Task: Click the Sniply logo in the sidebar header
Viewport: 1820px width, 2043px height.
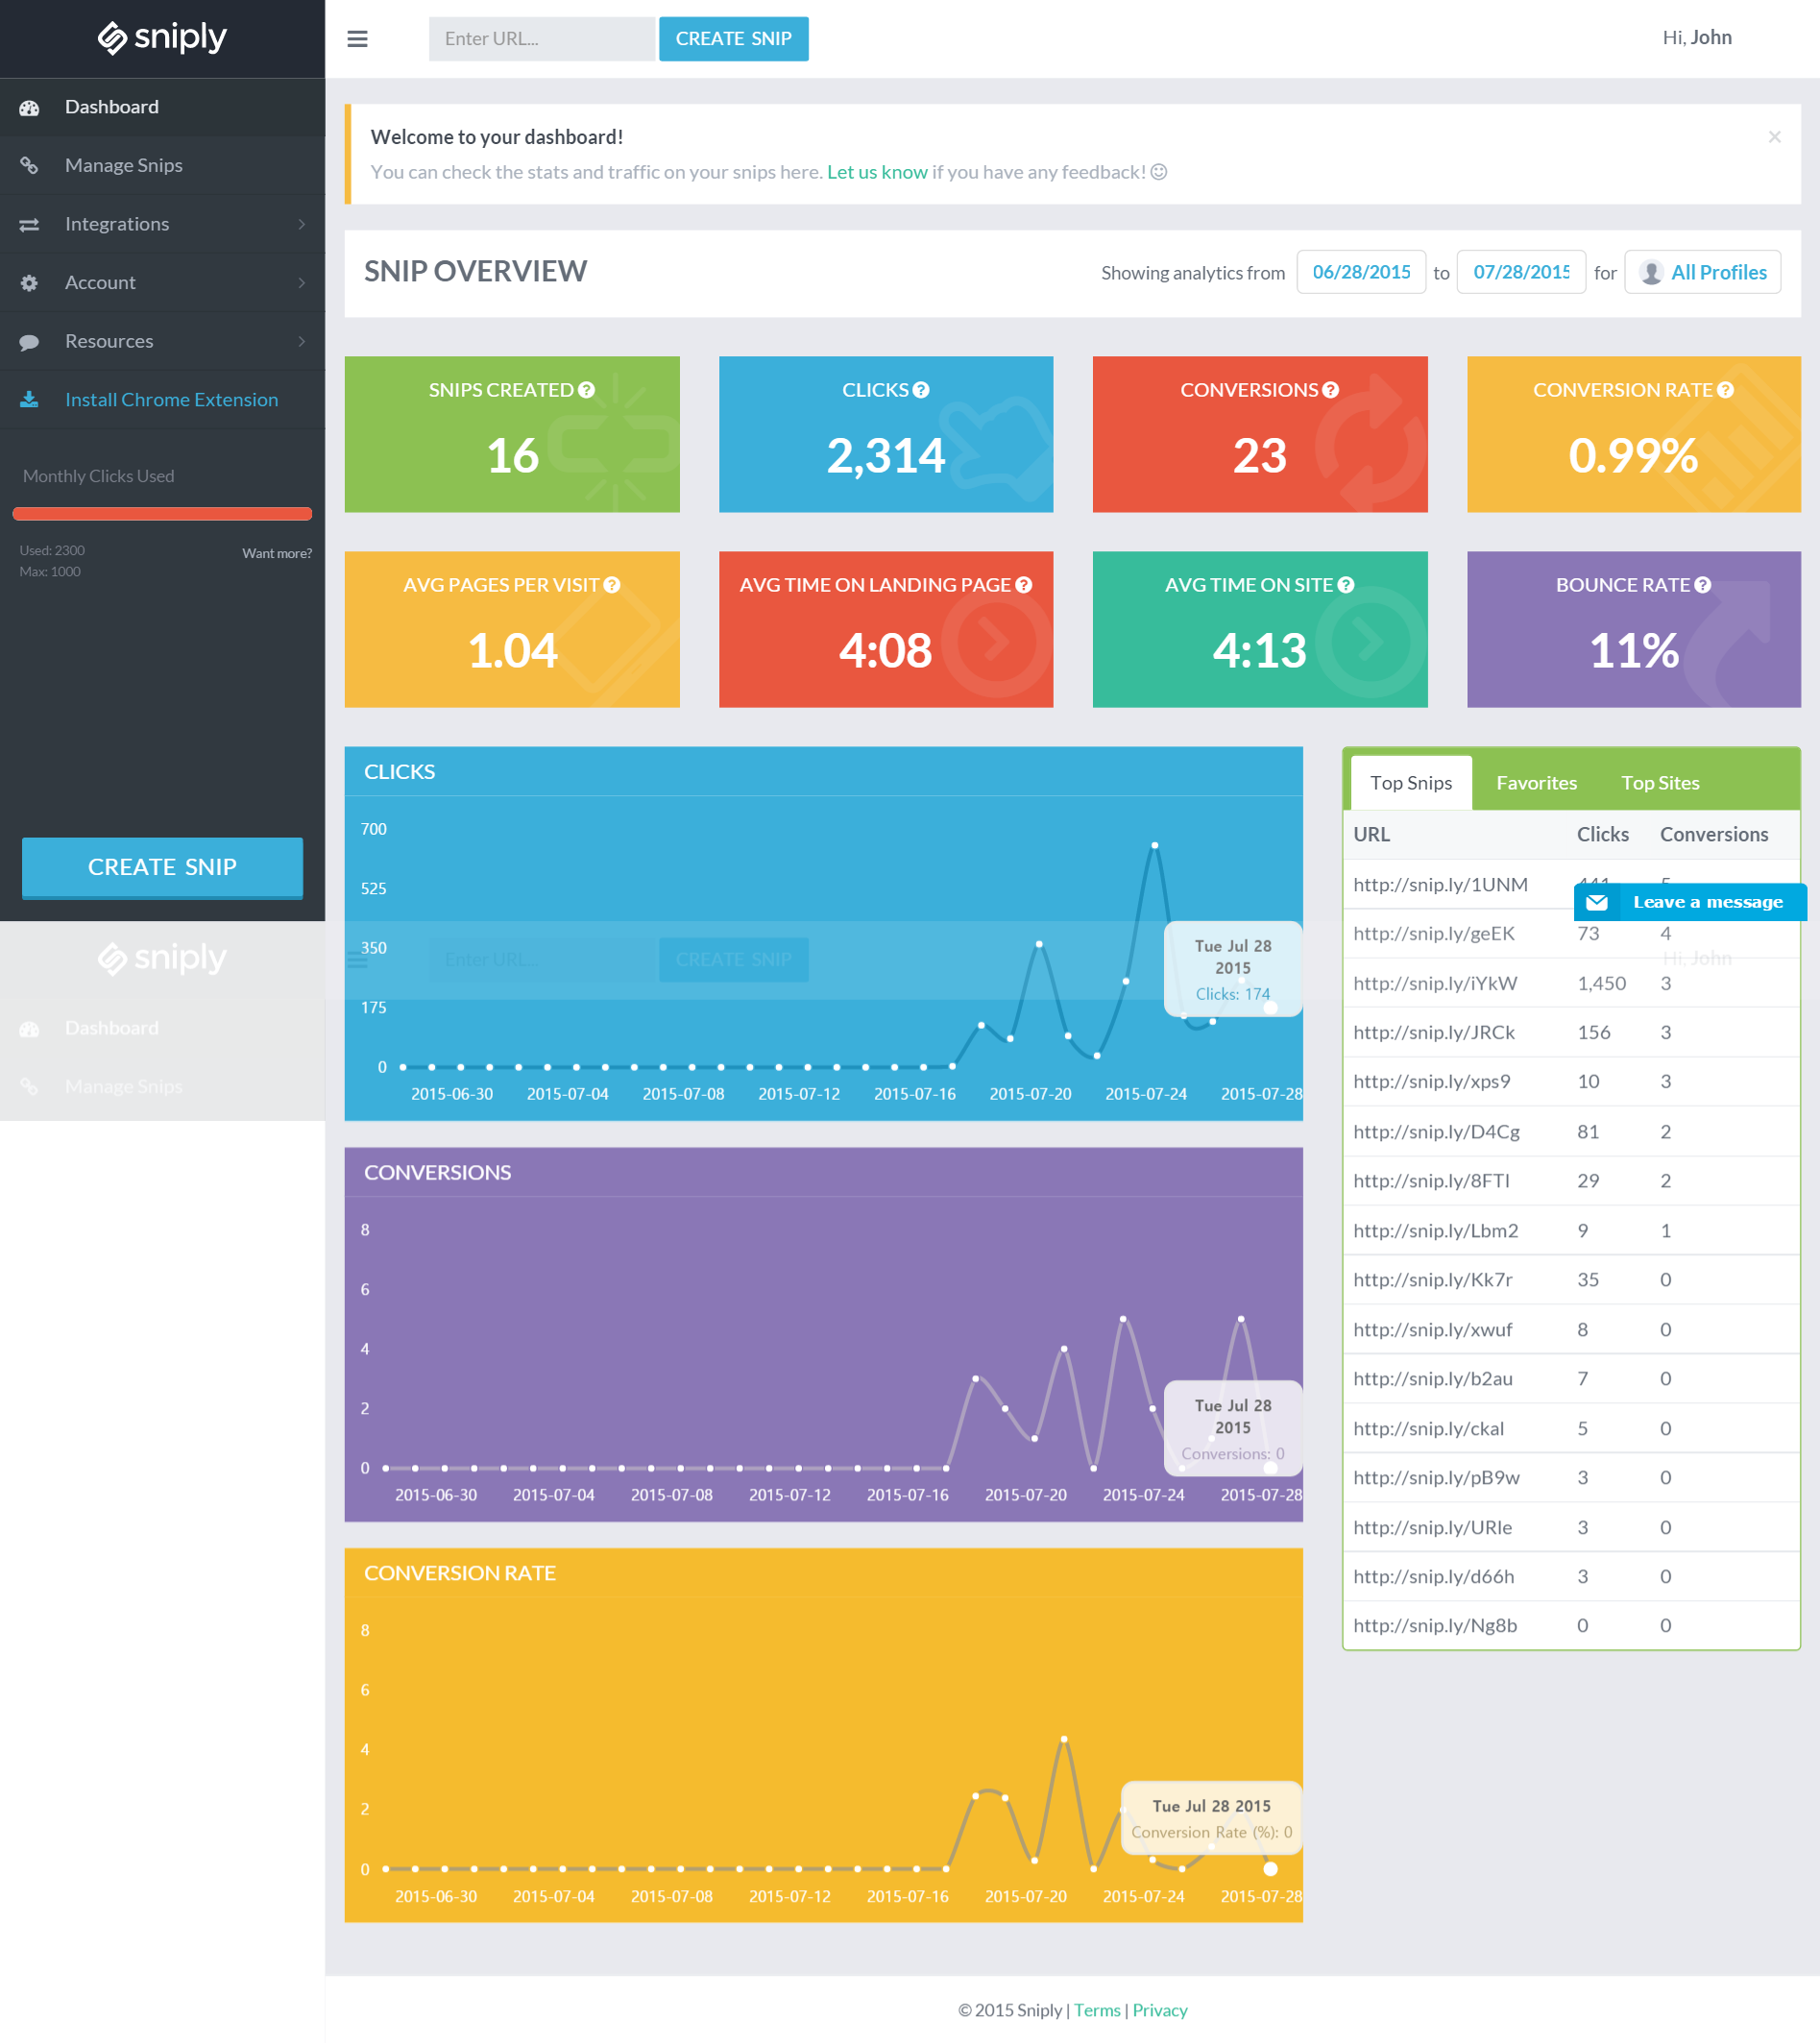Action: pyautogui.click(x=162, y=38)
